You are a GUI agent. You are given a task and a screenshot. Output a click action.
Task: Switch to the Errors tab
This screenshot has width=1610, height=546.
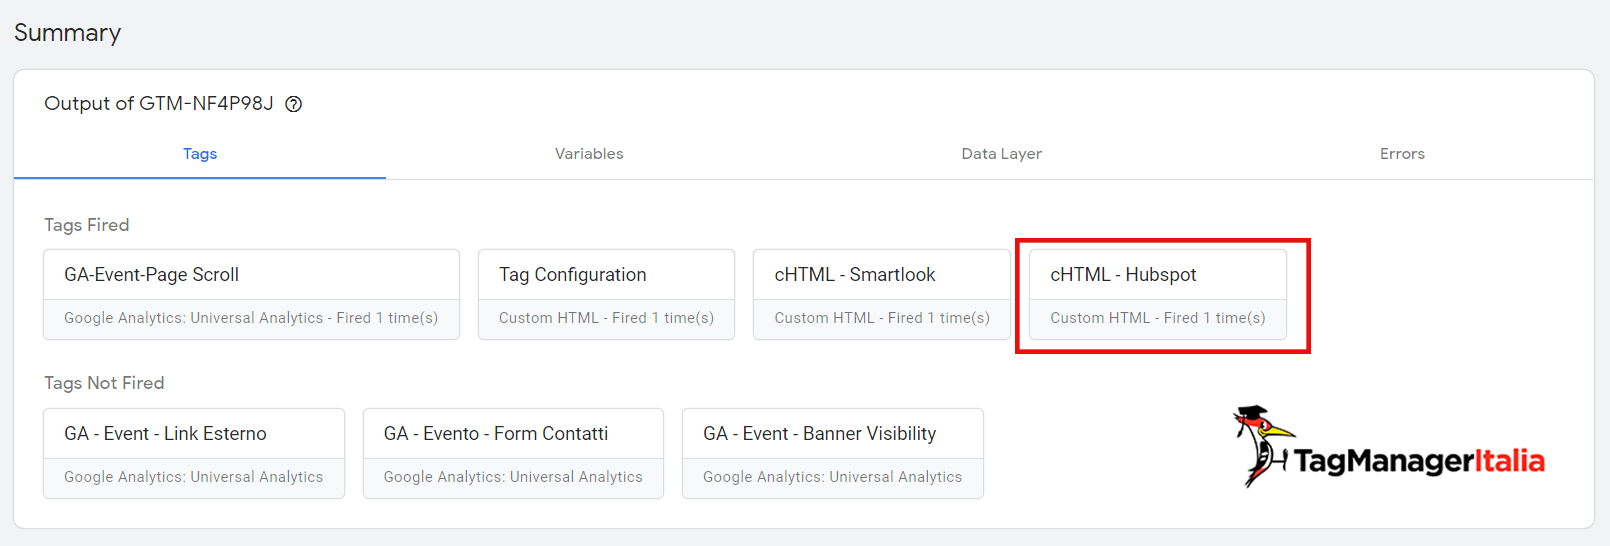(1402, 154)
